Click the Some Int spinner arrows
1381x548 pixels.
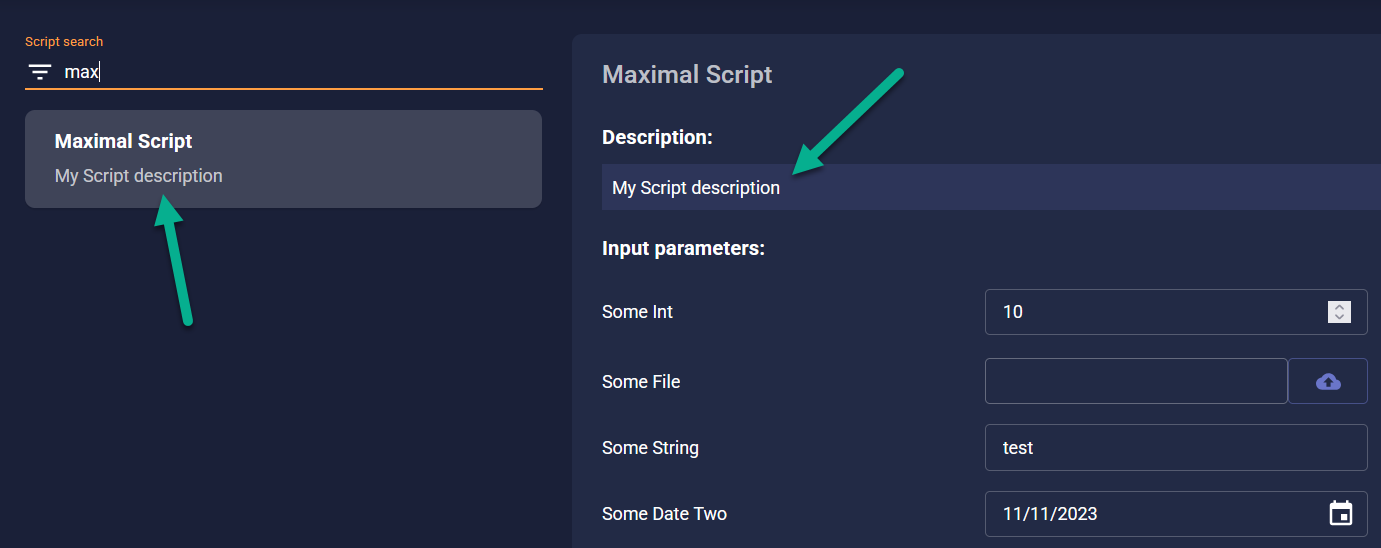[1339, 312]
